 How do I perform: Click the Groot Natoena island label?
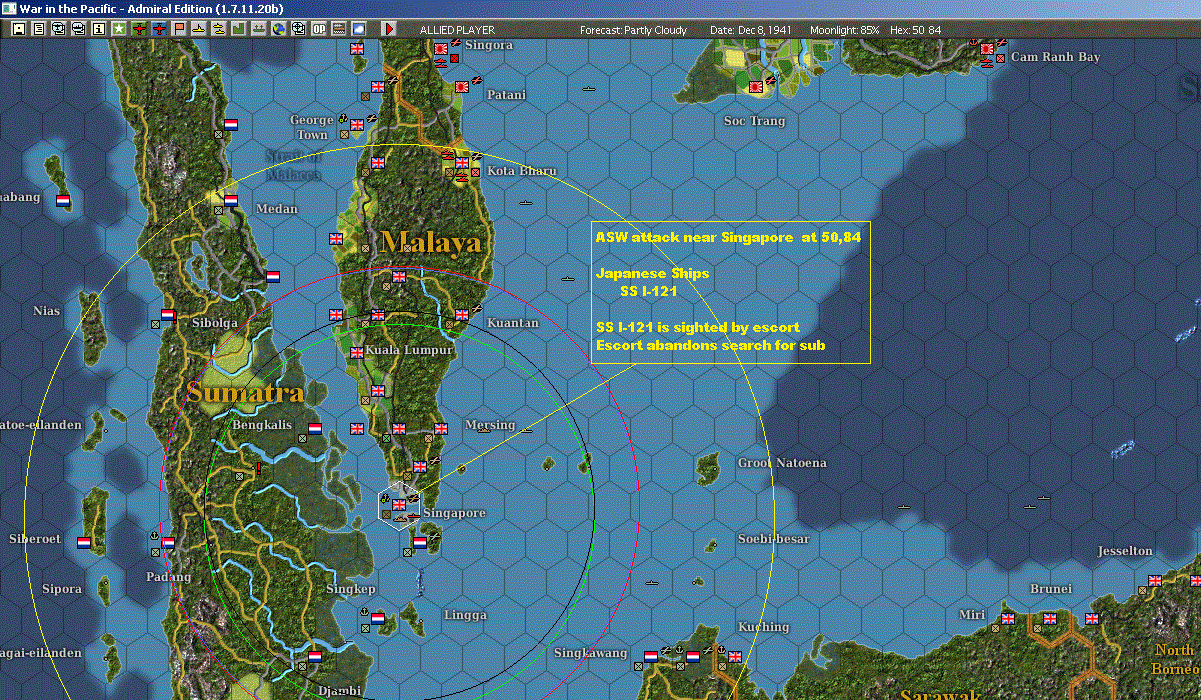782,463
